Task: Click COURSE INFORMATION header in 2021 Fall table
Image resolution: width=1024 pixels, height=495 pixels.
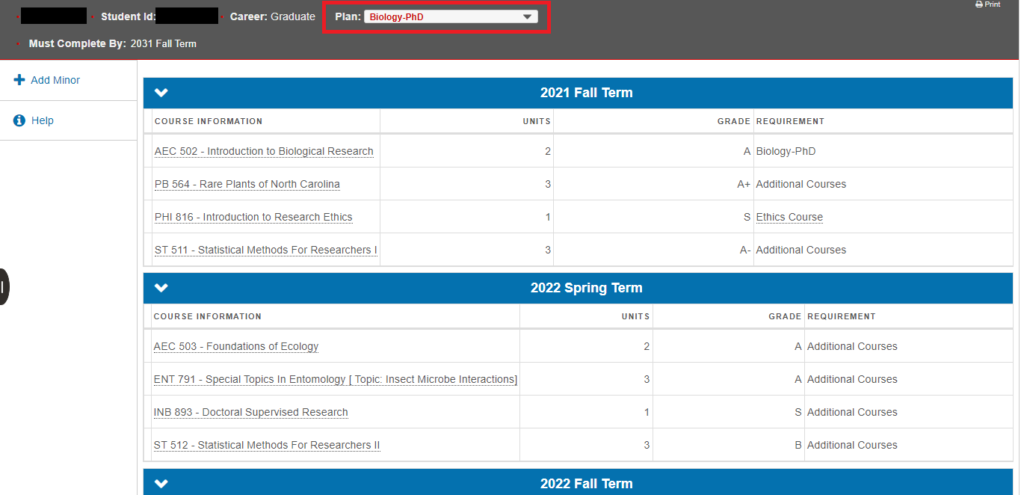Action: click(208, 121)
